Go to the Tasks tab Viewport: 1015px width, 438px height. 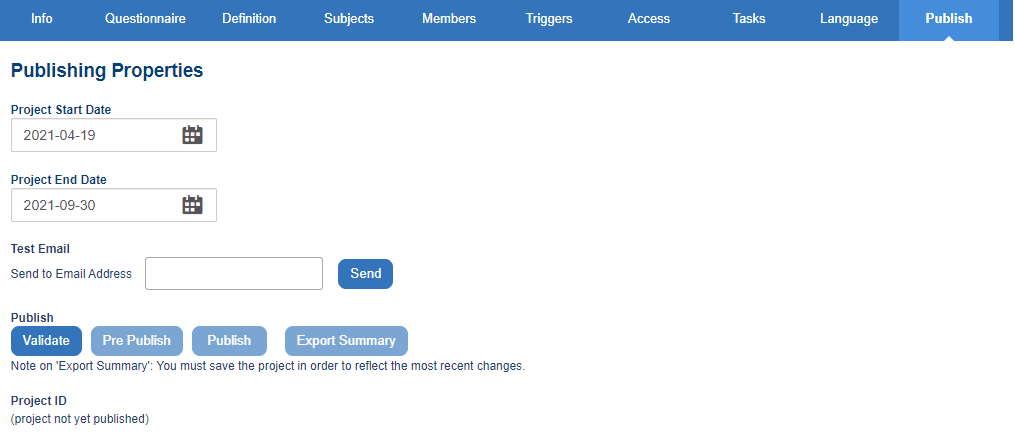coord(749,19)
